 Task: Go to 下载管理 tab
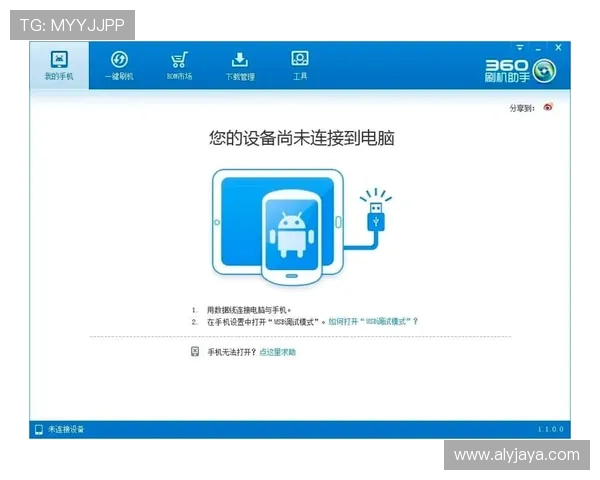coord(240,66)
